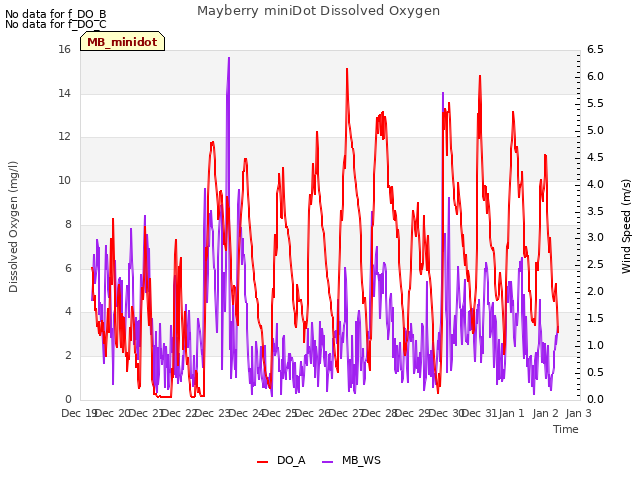Click the Dissolved Oxygen (mg/l) axis label
This screenshot has width=640, height=480.
(13, 227)
